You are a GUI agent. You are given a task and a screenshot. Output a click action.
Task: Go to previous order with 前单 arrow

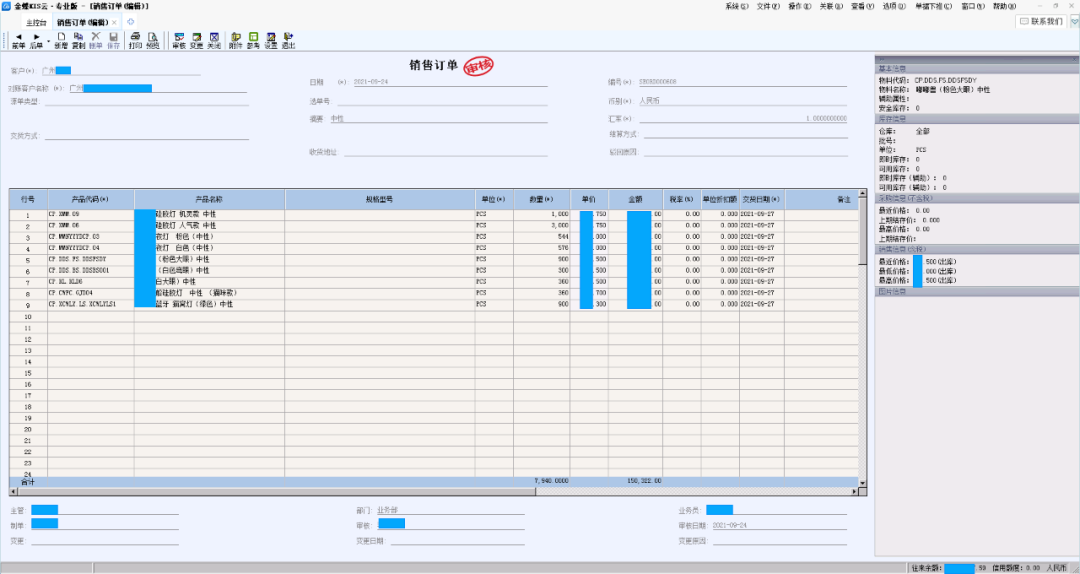[18, 41]
